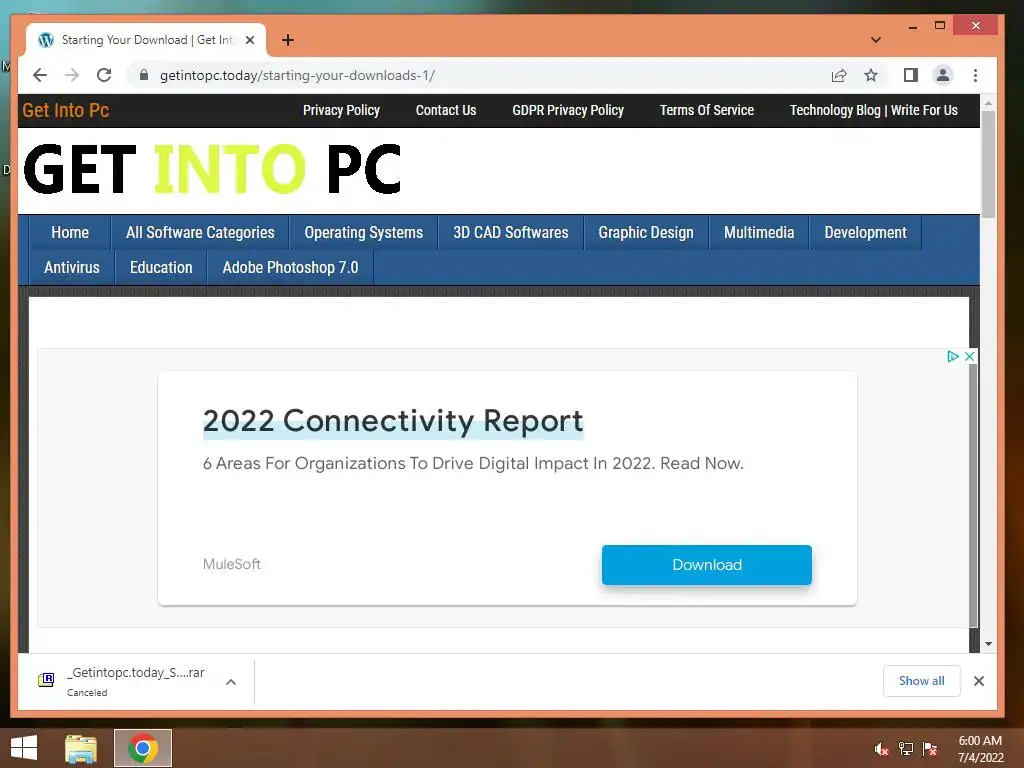Click the RAR file icon in downloads bar
This screenshot has width=1024, height=768.
46,680
